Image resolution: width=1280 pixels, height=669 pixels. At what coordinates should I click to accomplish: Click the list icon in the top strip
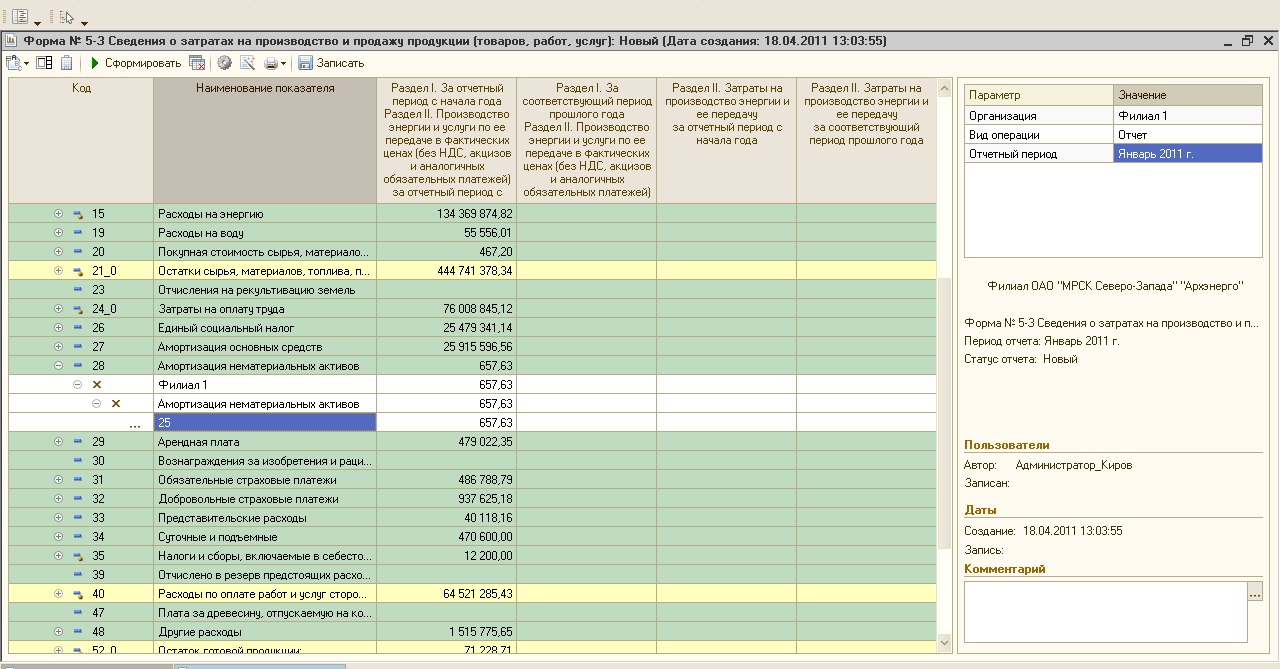point(19,17)
